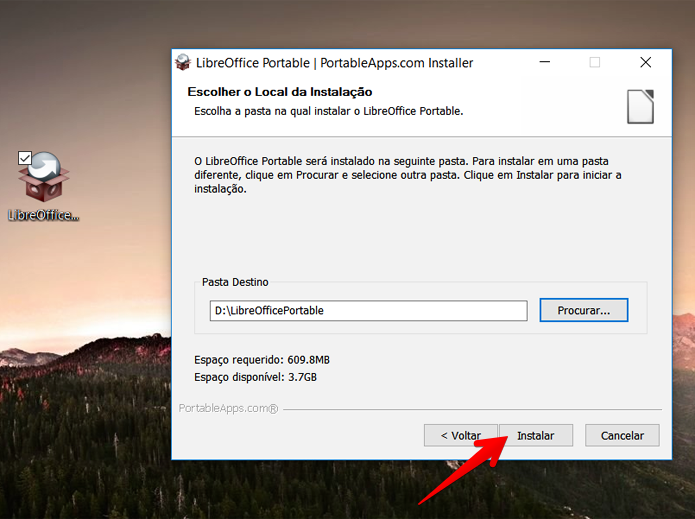Click the Instalar button
This screenshot has width=695, height=519.
click(x=535, y=435)
